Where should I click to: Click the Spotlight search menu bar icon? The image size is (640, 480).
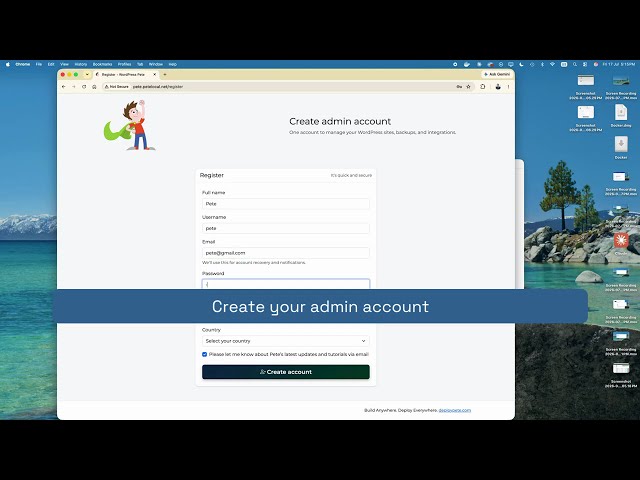click(575, 64)
